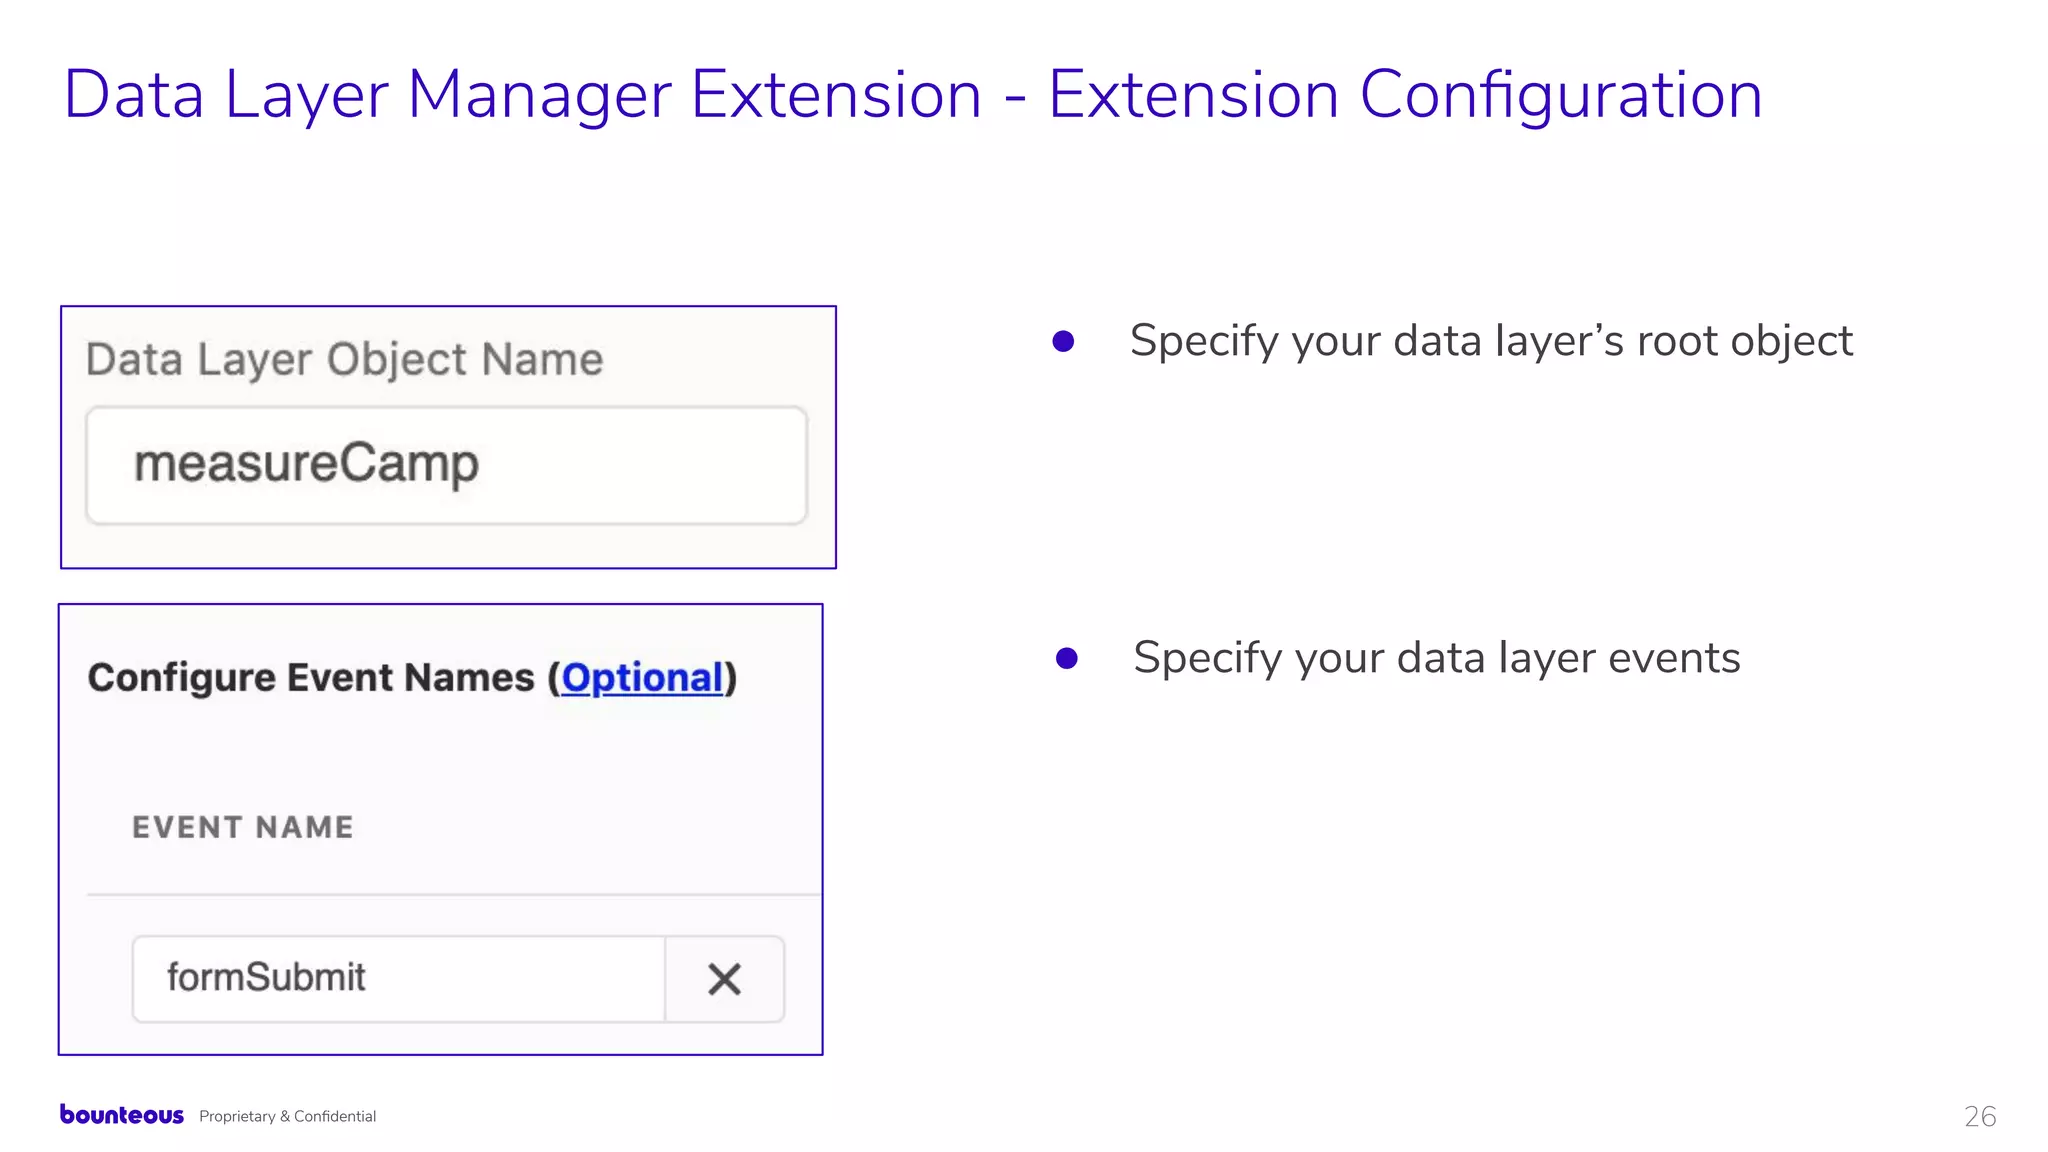The width and height of the screenshot is (2048, 1152).
Task: Click the bounteous logo in footer
Action: pos(122,1115)
